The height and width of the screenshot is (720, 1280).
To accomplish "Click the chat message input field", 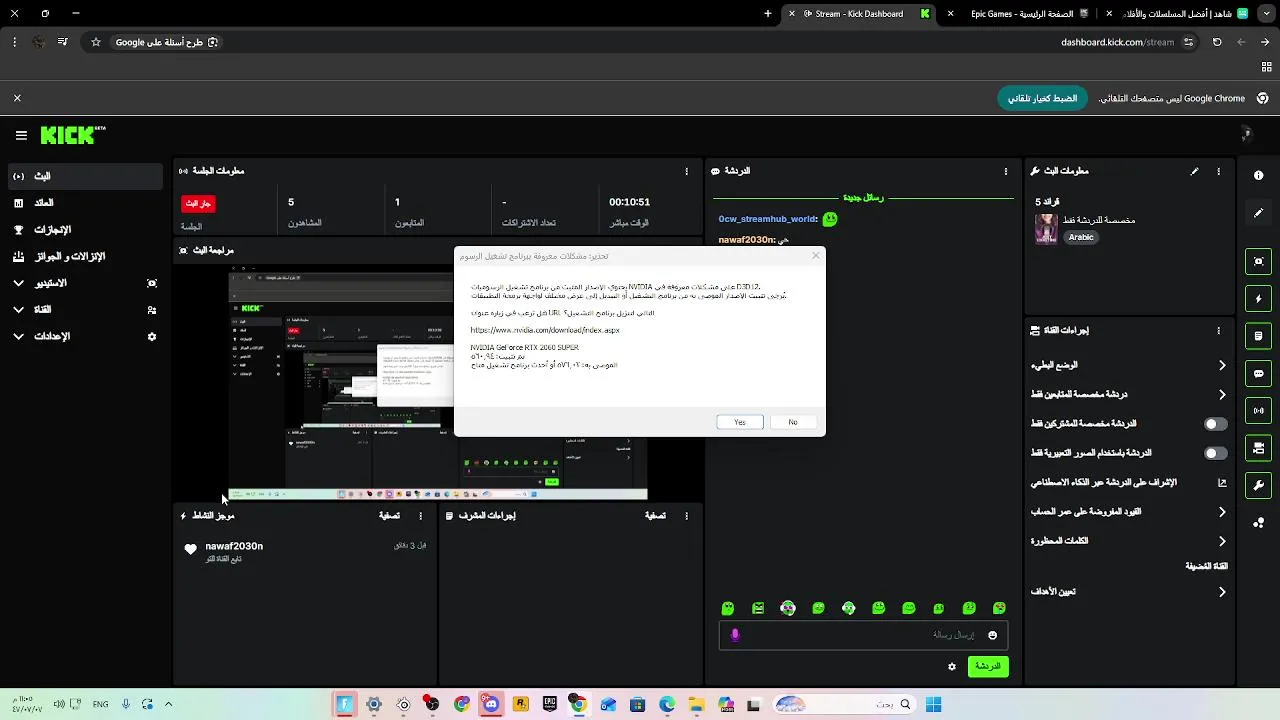I will pyautogui.click(x=863, y=635).
